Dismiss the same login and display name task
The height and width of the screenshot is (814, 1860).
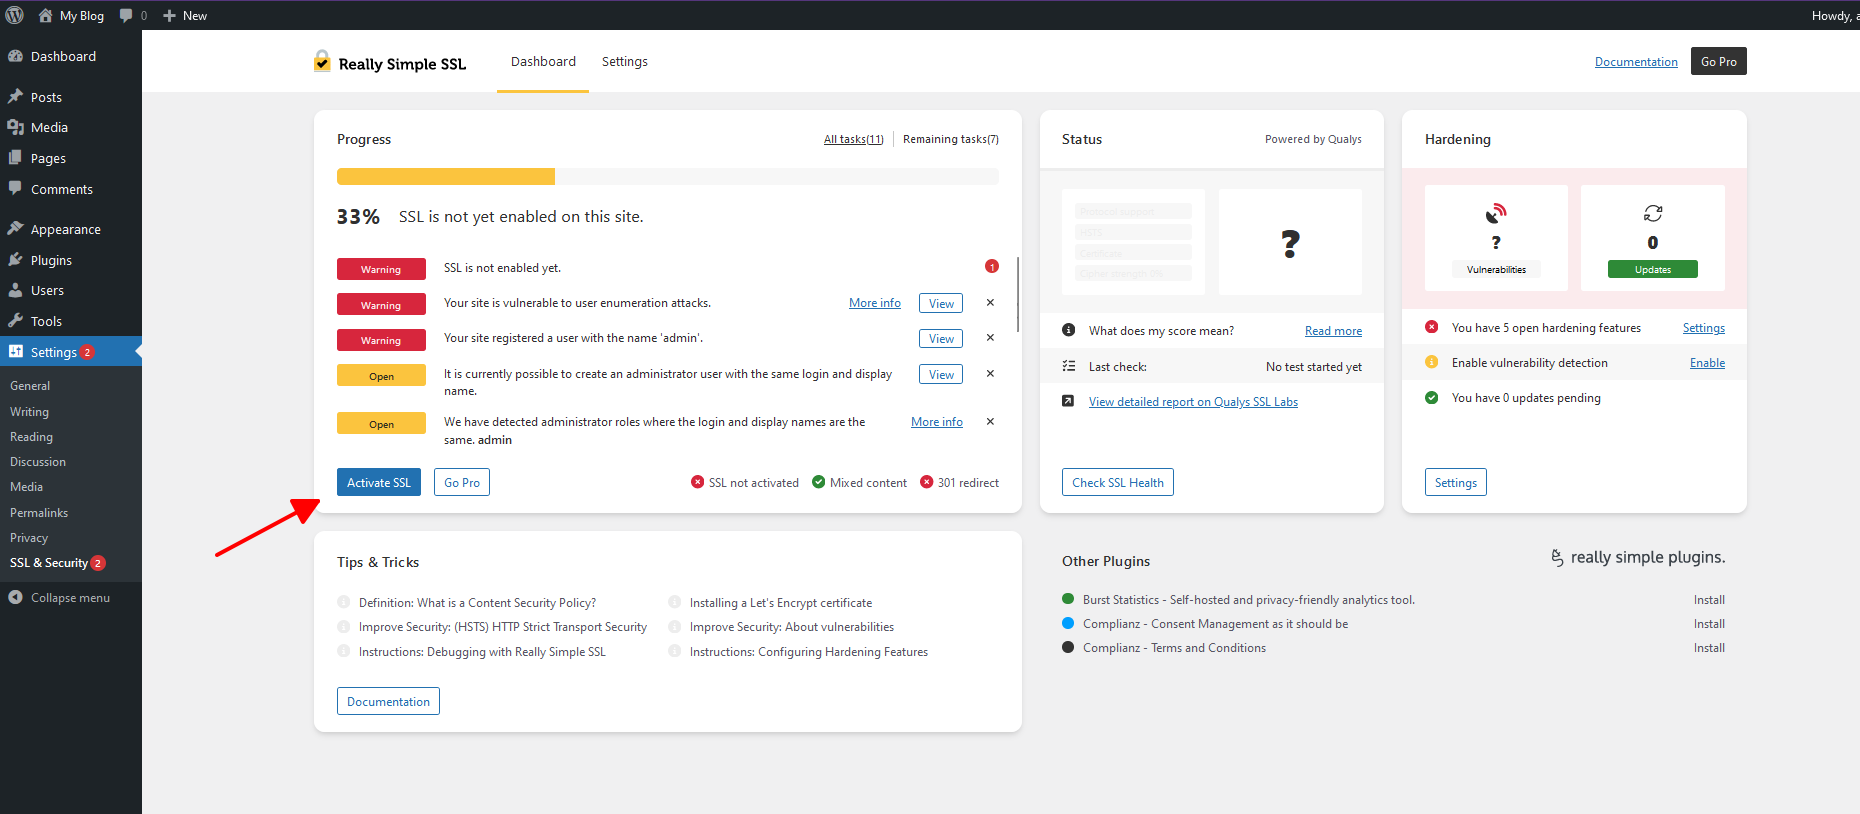pos(990,374)
